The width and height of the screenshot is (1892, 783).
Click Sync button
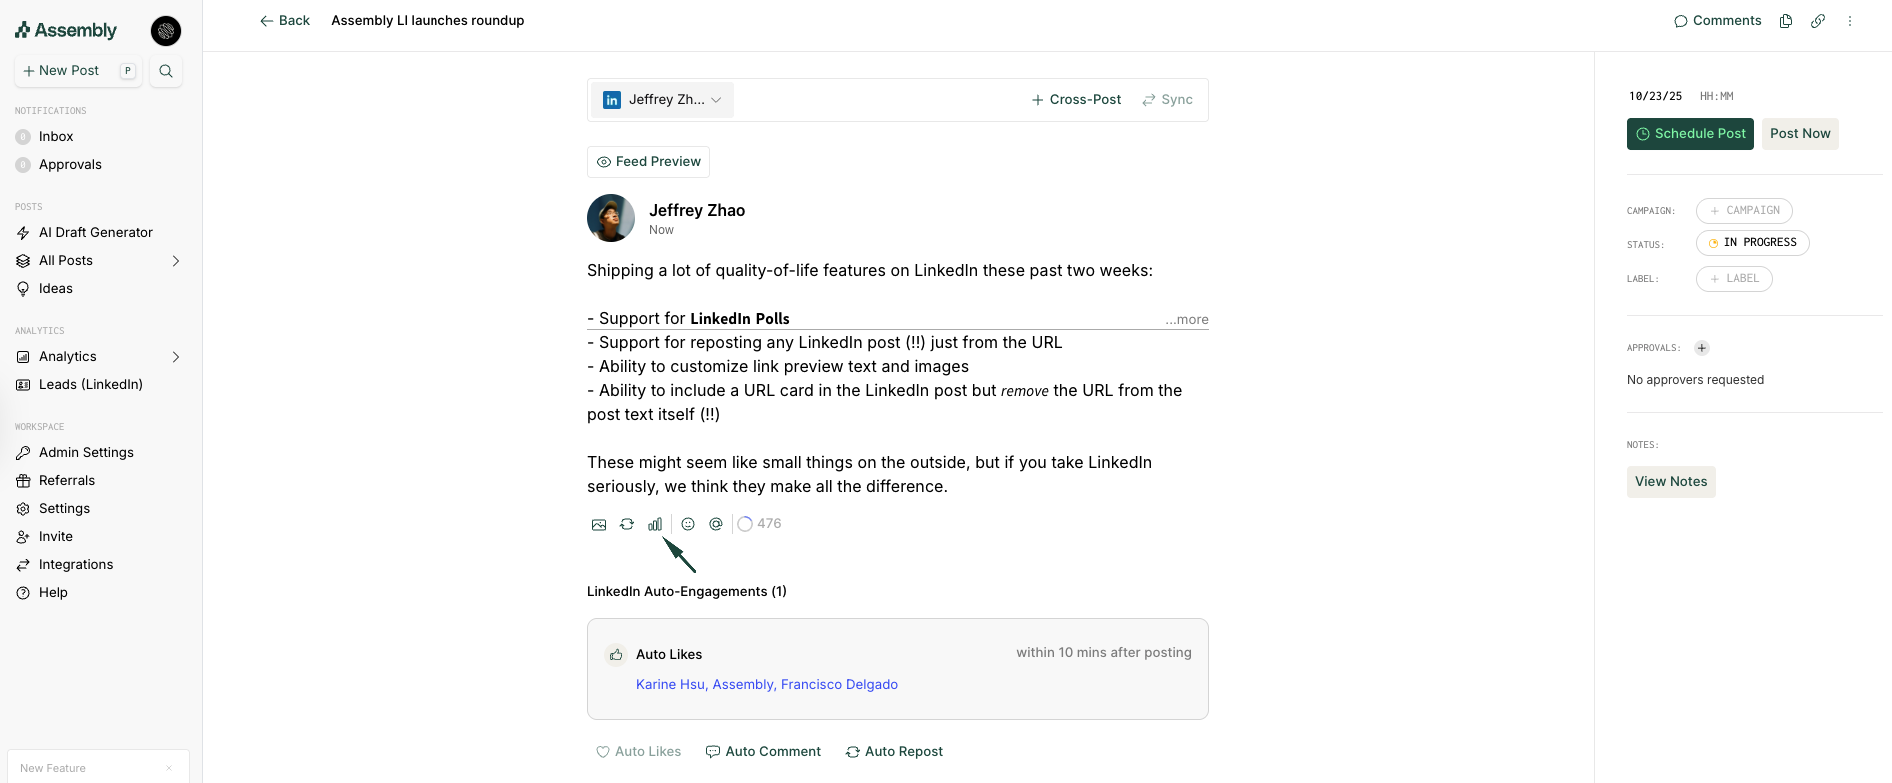click(1167, 100)
